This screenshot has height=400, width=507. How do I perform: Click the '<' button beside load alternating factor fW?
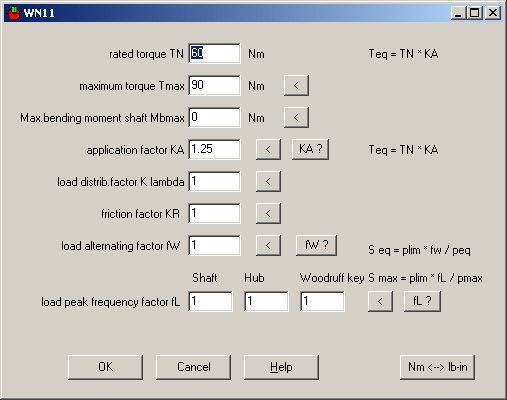(268, 245)
